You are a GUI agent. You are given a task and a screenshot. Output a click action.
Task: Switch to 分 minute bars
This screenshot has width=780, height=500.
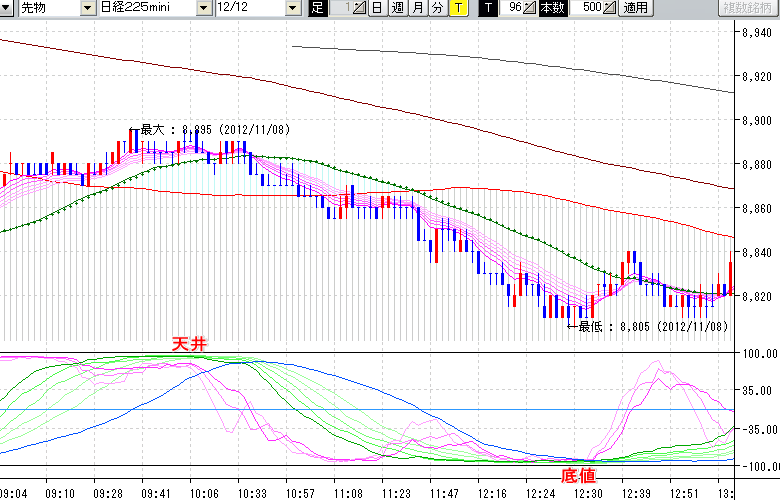(x=437, y=8)
